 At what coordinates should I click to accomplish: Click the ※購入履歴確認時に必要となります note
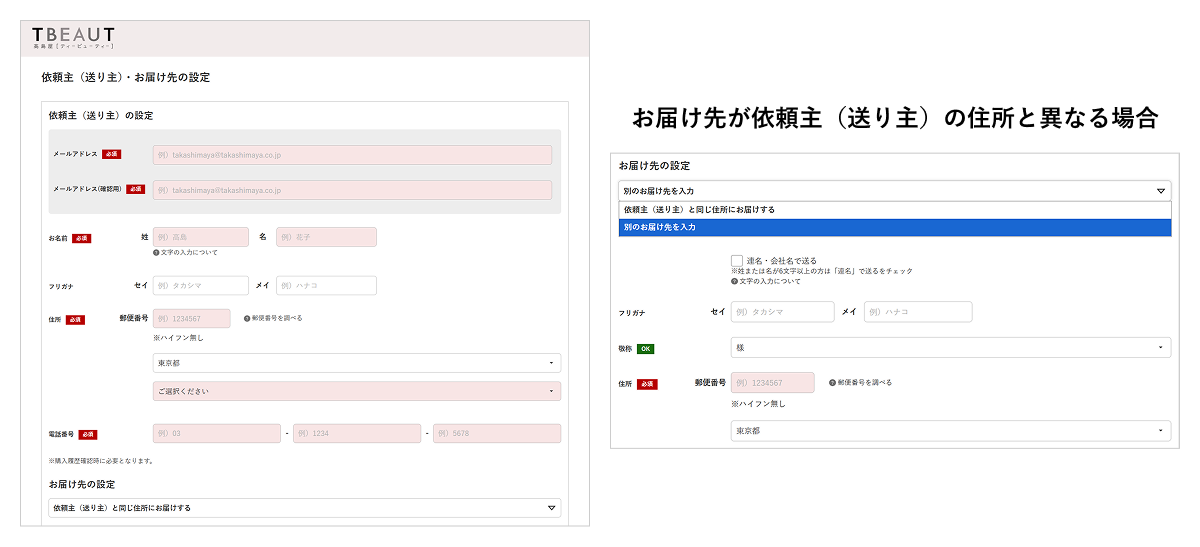100,461
